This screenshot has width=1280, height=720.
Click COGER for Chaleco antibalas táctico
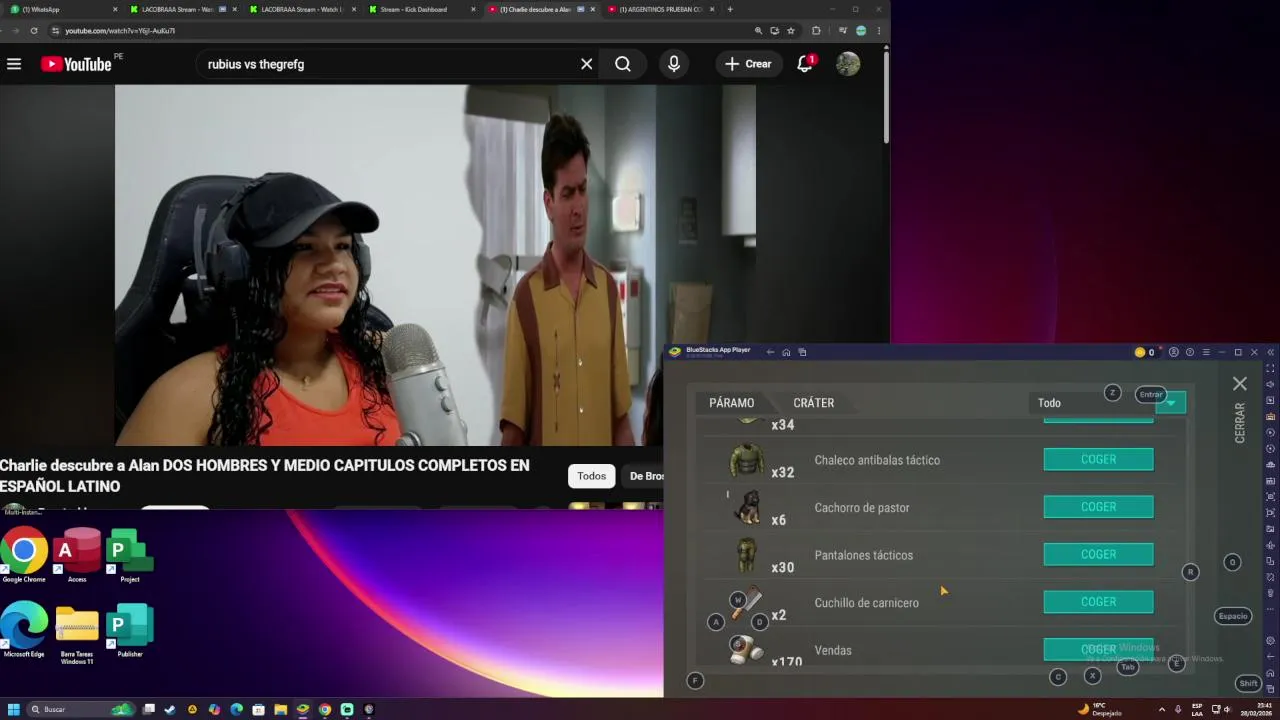coord(1098,459)
